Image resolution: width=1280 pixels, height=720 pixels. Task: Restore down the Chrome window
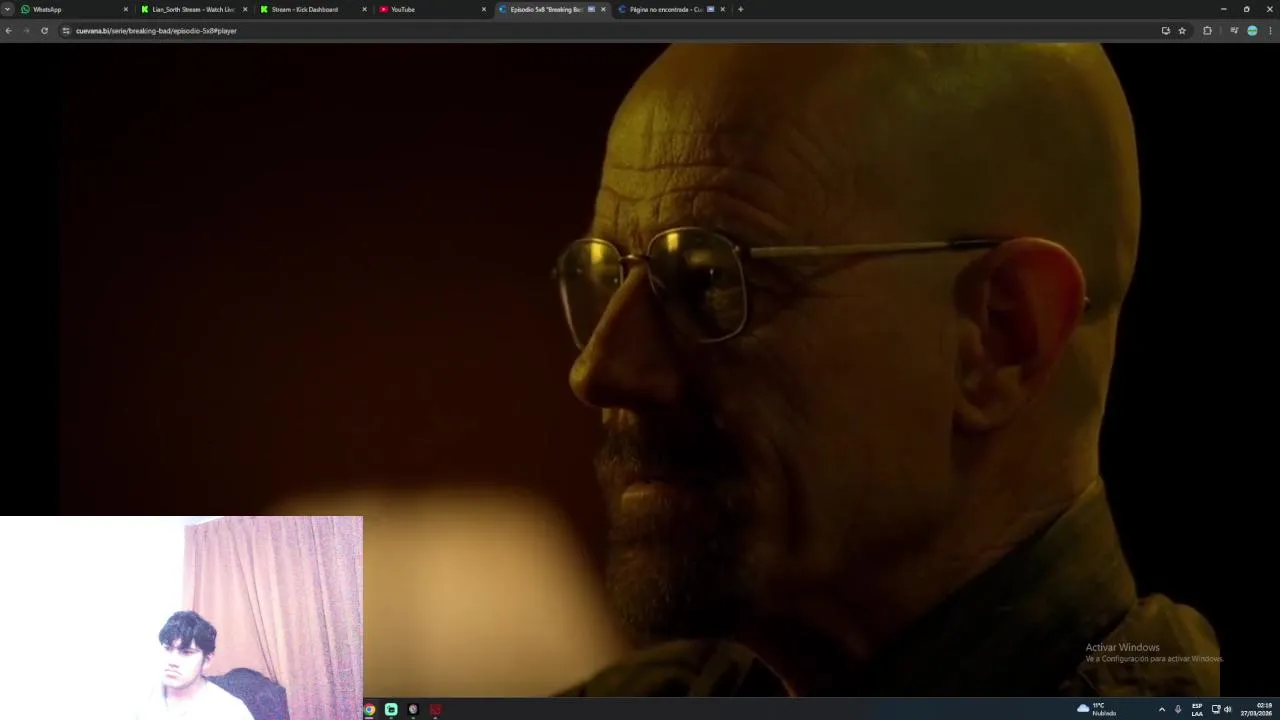pos(1246,9)
